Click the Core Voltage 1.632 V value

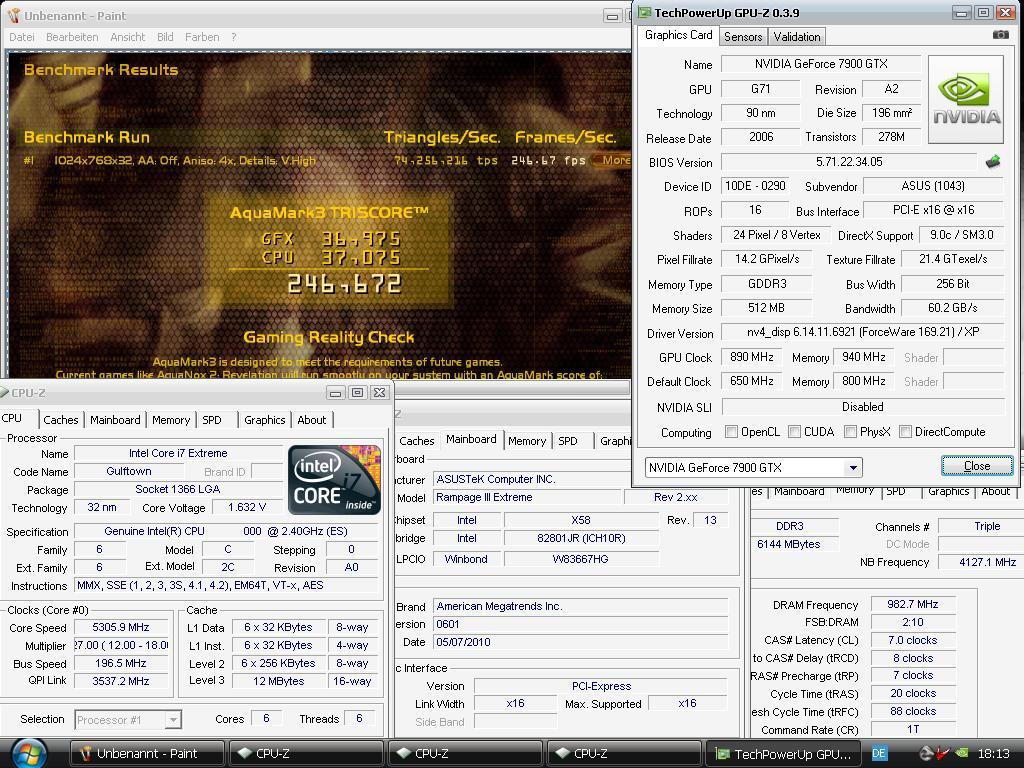[x=247, y=507]
